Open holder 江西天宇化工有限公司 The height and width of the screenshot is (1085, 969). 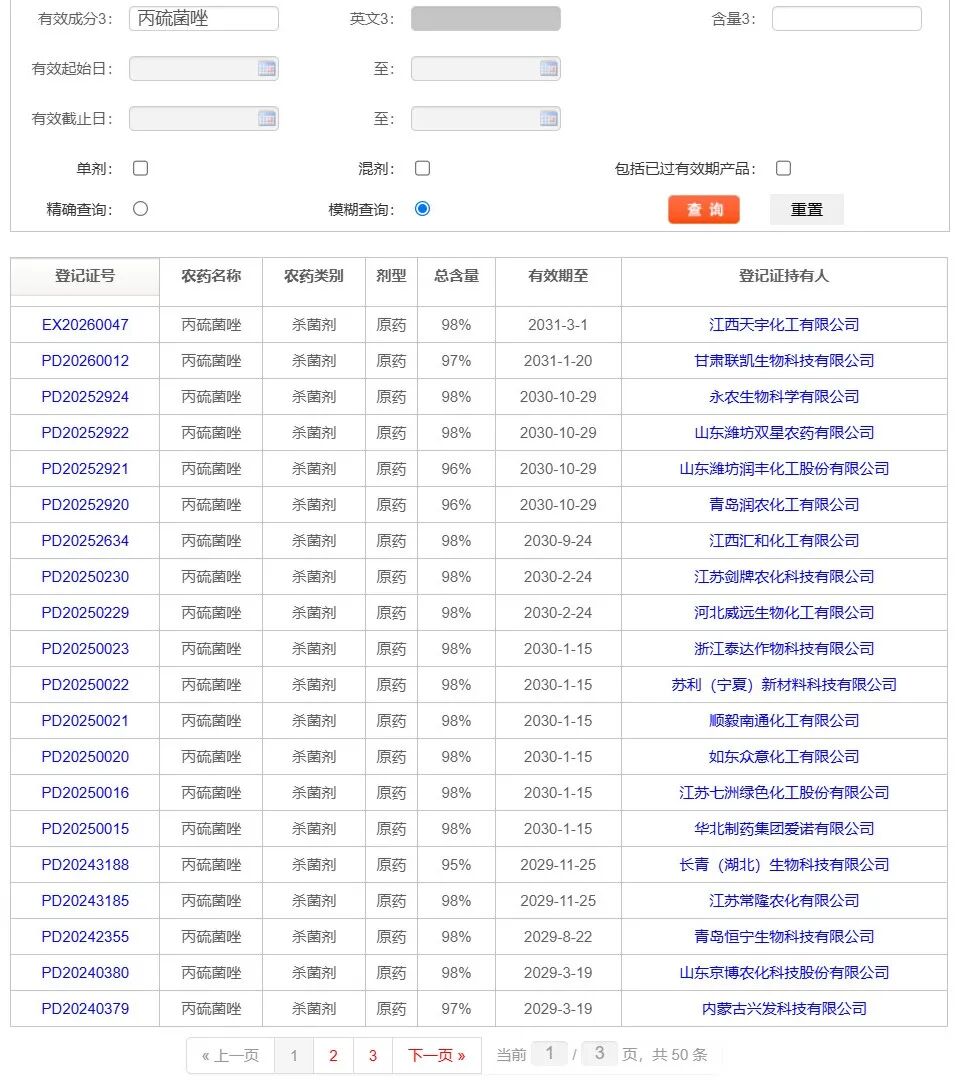point(784,325)
